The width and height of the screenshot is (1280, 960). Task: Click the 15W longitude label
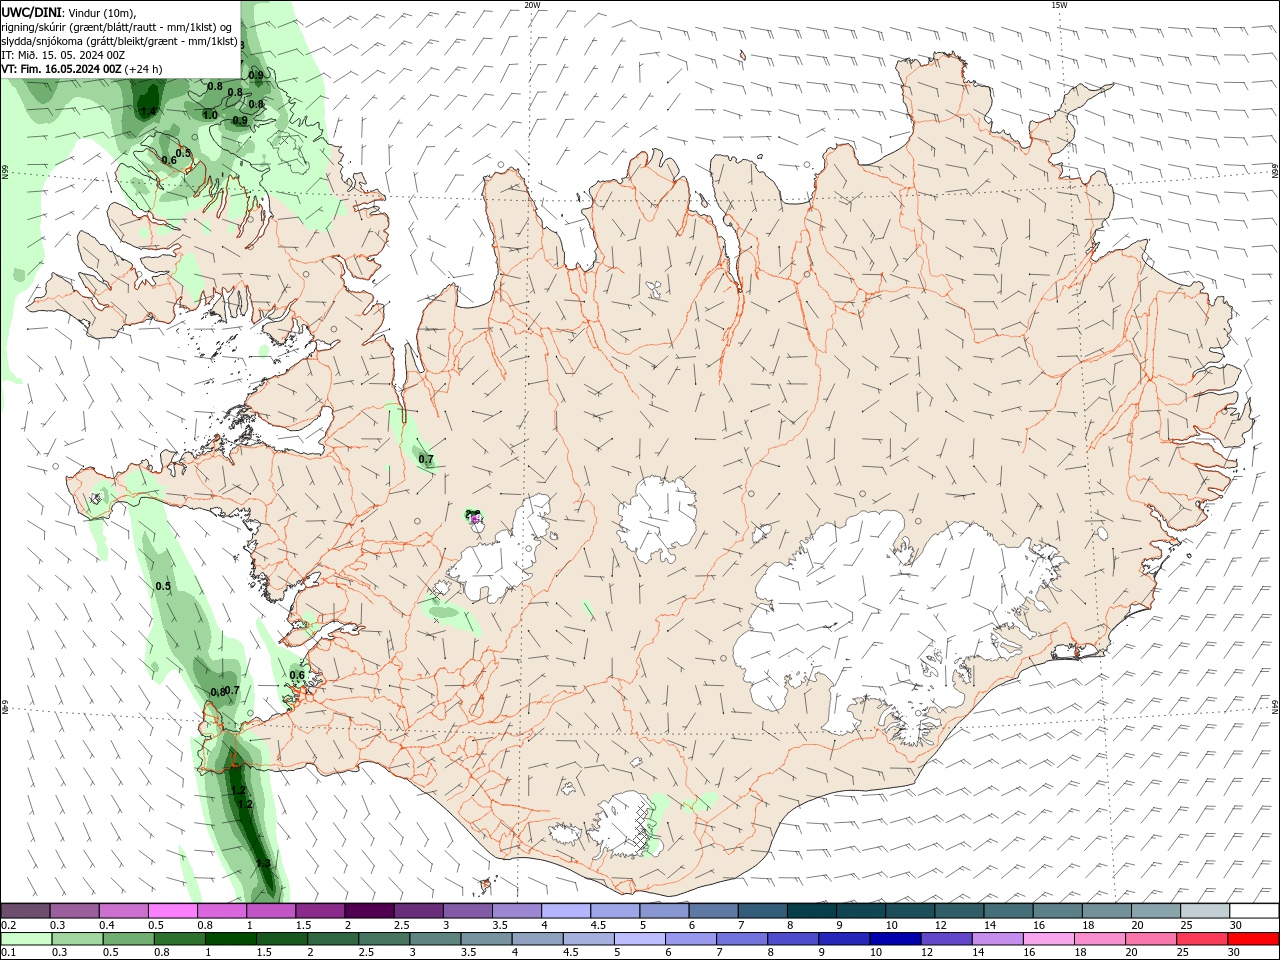[1059, 5]
